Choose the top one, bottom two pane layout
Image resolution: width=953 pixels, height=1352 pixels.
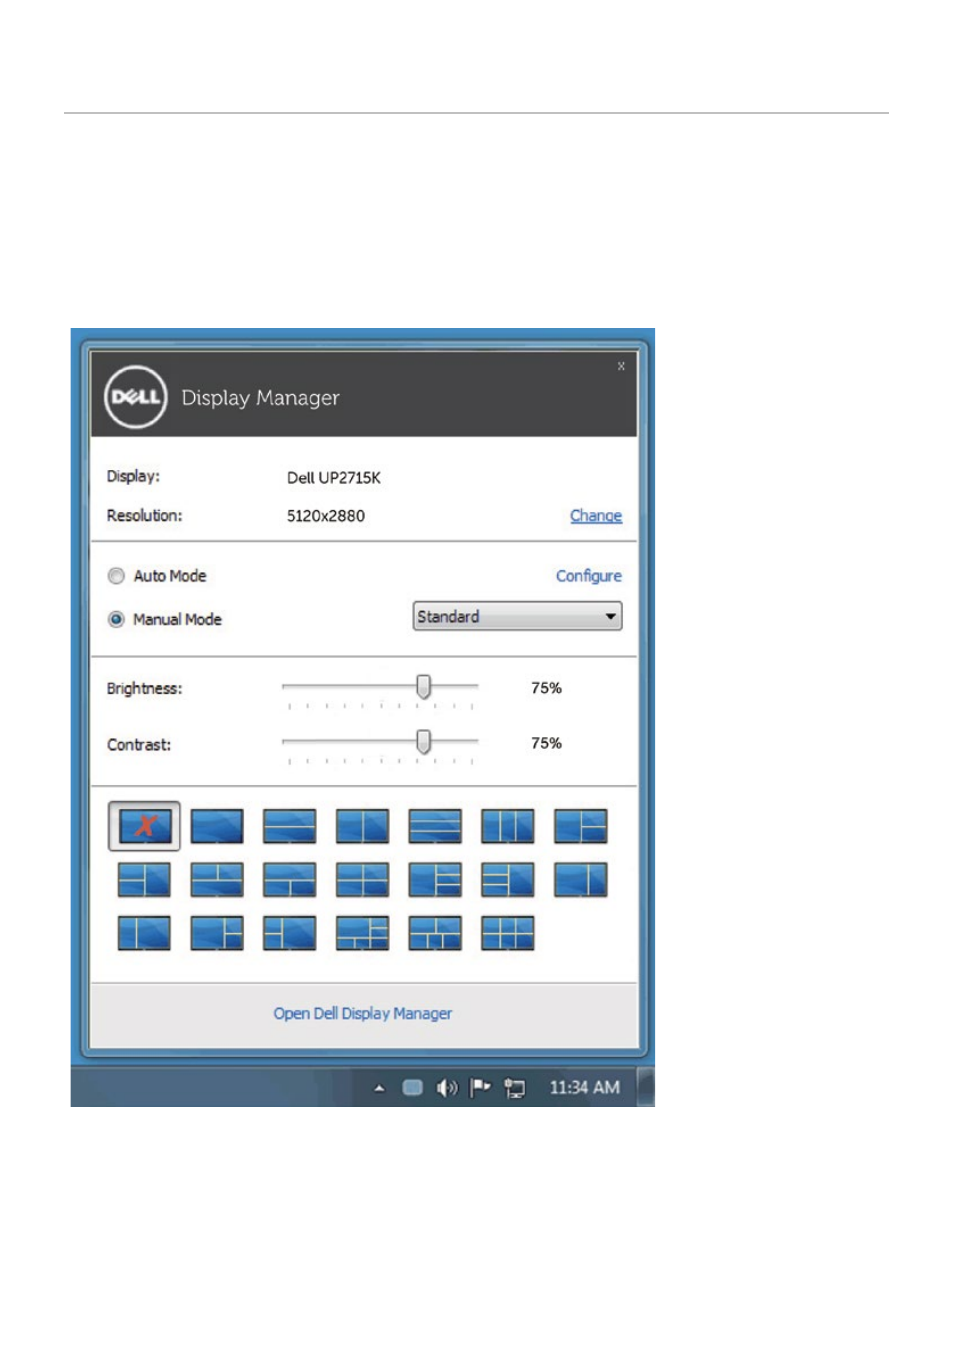[x=290, y=879]
